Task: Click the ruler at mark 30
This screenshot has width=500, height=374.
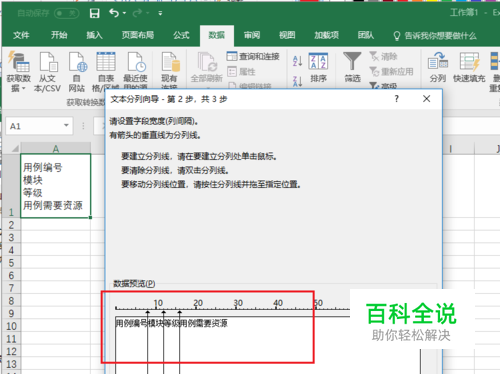Action: (x=238, y=303)
